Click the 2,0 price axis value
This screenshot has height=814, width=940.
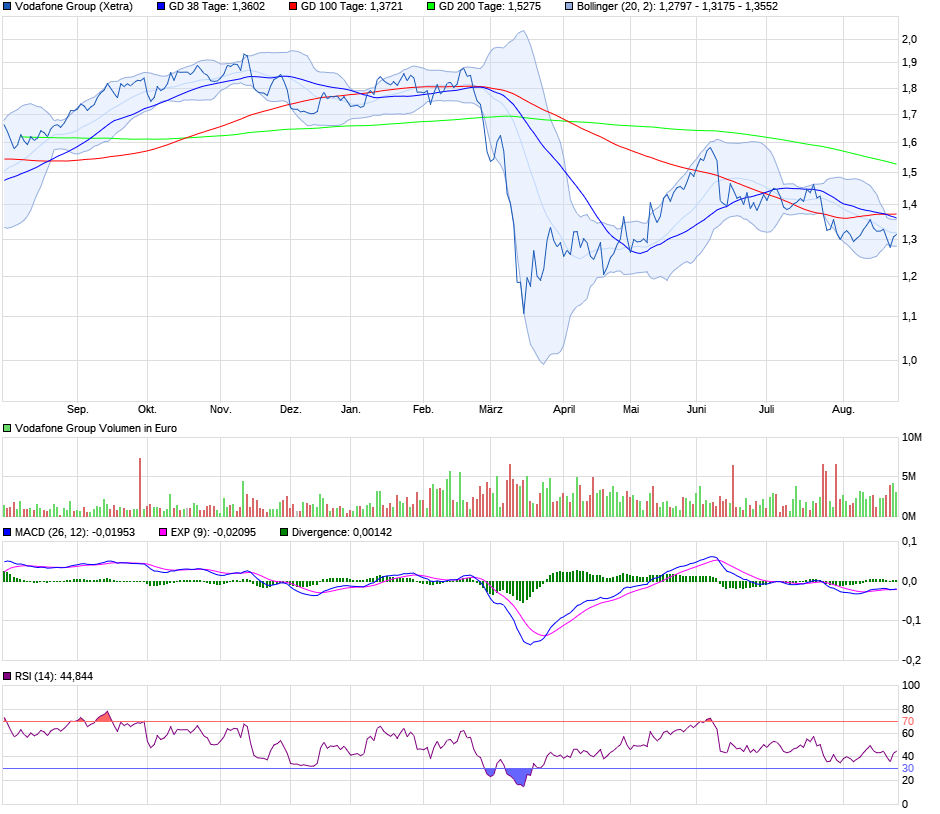[909, 40]
